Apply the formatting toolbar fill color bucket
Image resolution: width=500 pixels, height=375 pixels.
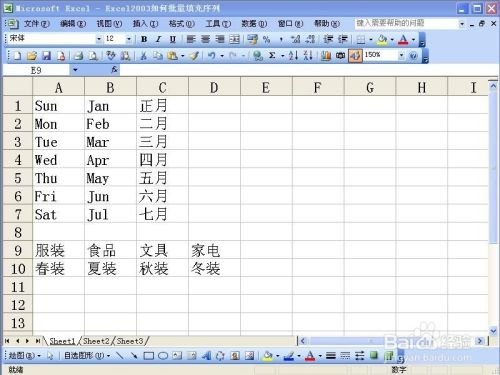pyautogui.click(x=382, y=39)
